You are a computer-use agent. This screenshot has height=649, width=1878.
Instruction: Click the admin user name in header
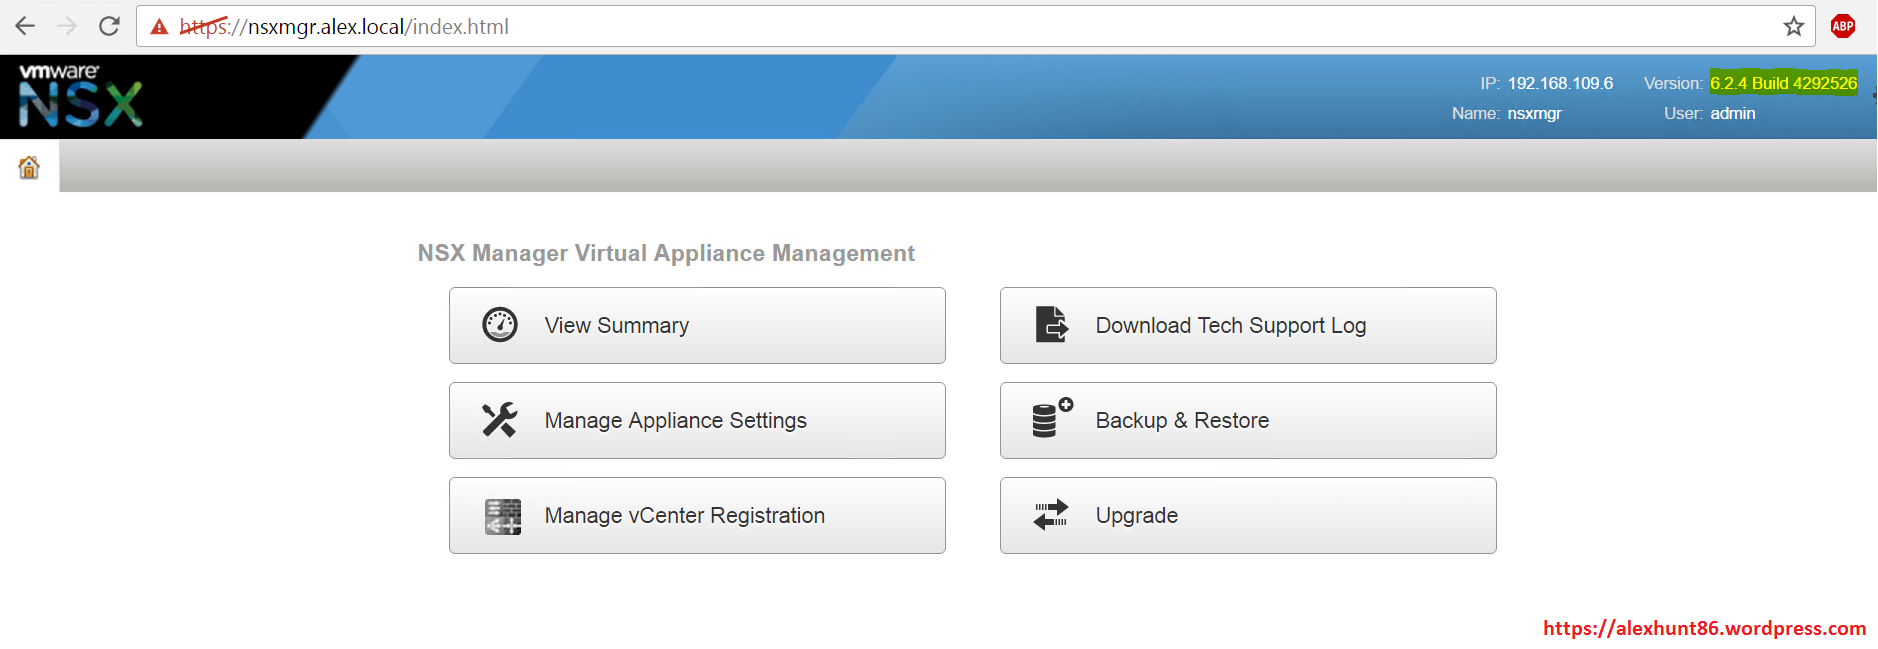coord(1732,113)
